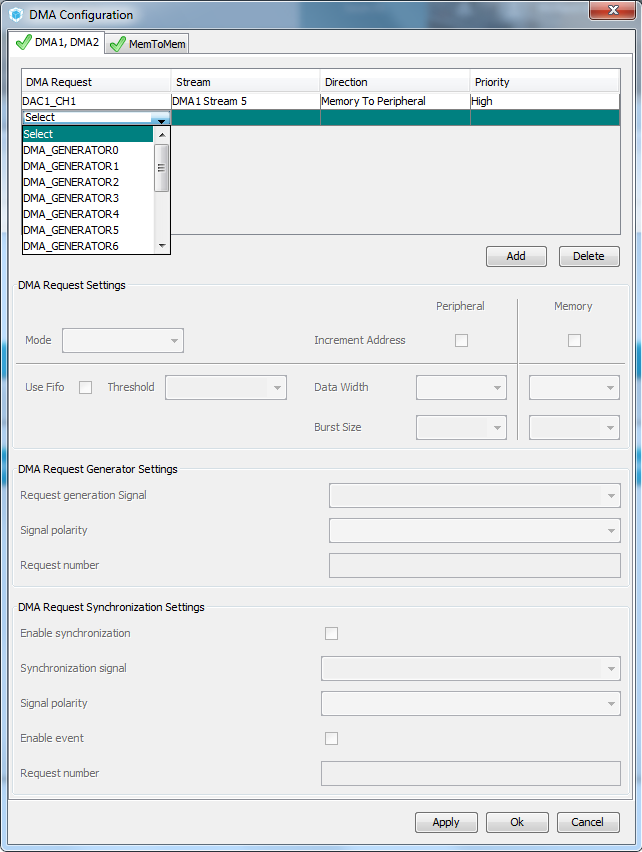Open the Memory Data Width dropdown
The height and width of the screenshot is (852, 642).
coord(574,387)
